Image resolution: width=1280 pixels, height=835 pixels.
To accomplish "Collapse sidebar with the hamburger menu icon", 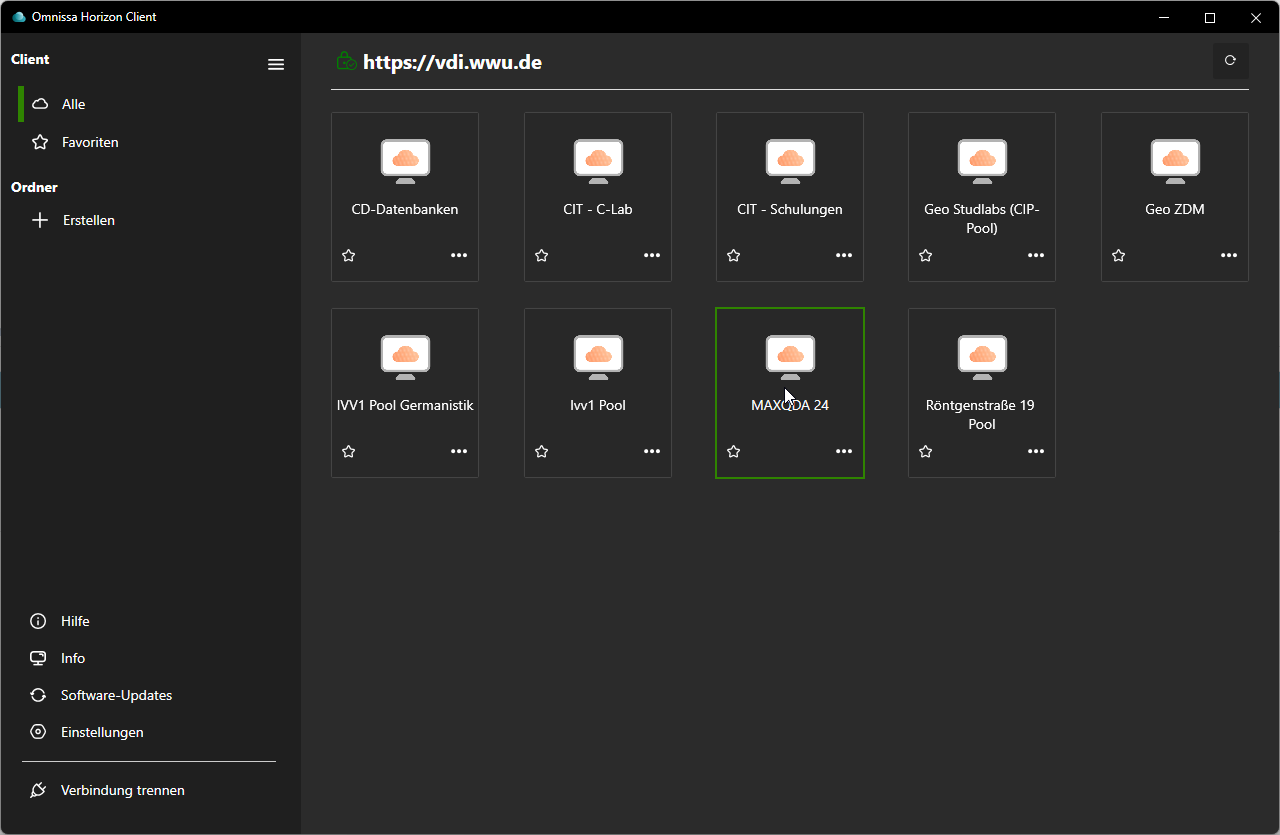I will 276,65.
